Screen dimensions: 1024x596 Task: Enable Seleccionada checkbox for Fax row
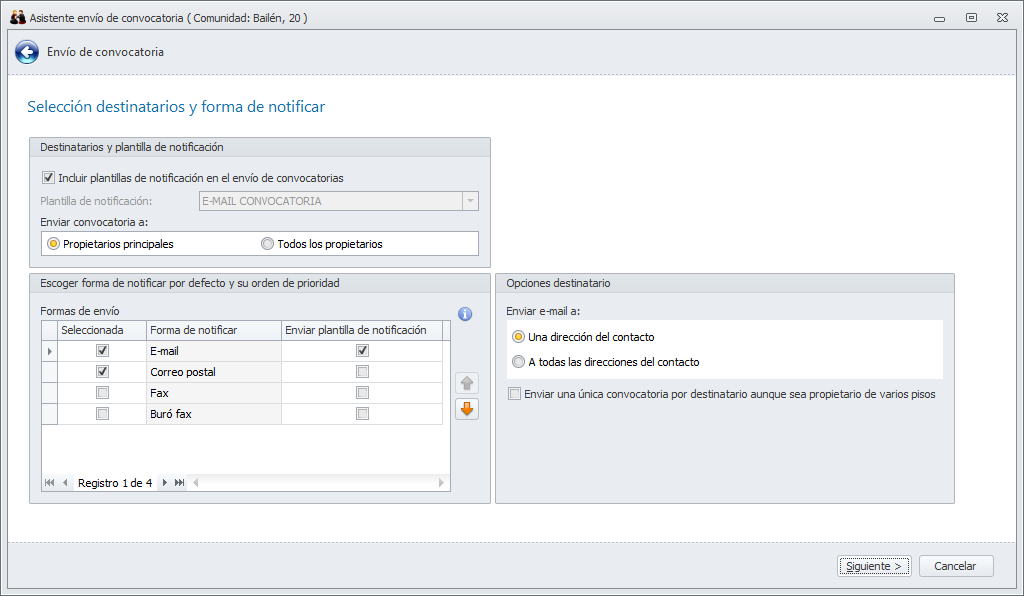coord(102,393)
